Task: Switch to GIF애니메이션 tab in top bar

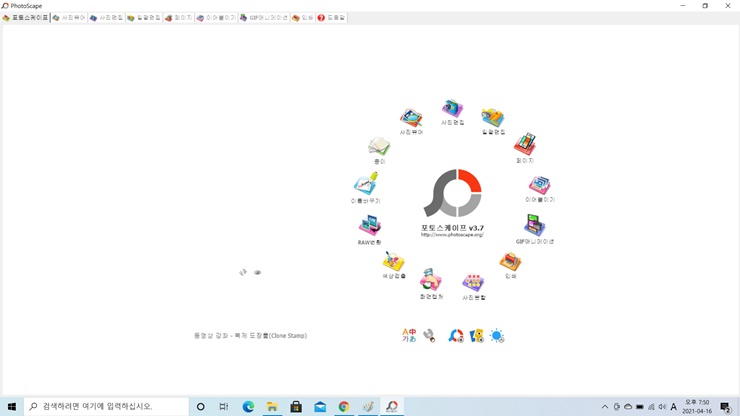Action: (x=264, y=18)
